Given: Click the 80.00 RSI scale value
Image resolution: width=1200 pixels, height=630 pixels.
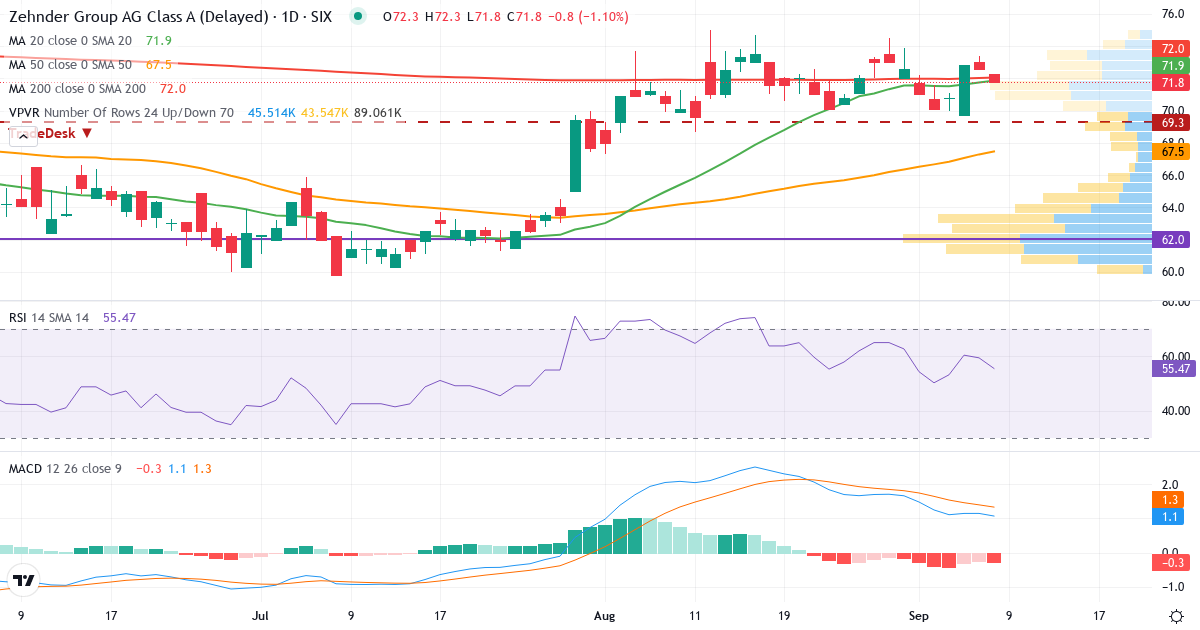Looking at the screenshot, I should 1176,302.
